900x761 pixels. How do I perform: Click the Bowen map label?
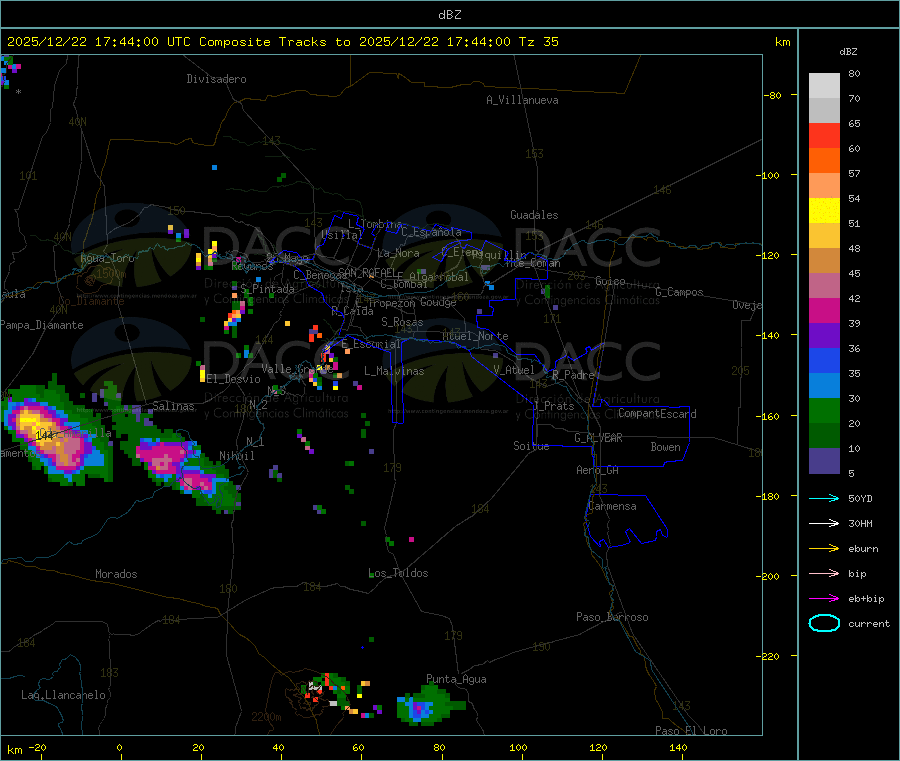(x=666, y=447)
